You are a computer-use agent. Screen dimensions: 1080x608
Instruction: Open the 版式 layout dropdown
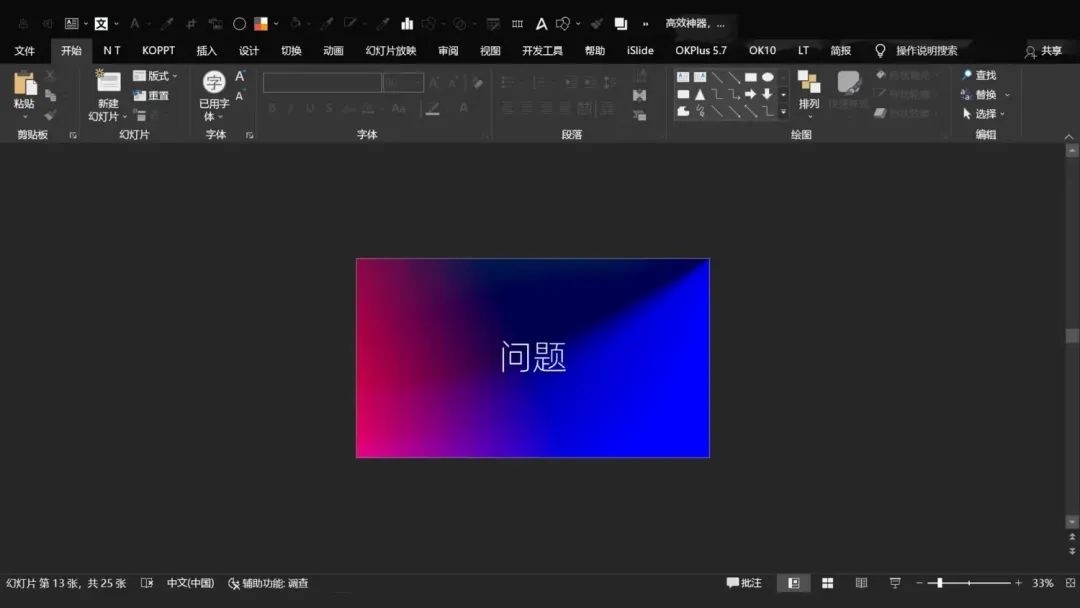(155, 76)
